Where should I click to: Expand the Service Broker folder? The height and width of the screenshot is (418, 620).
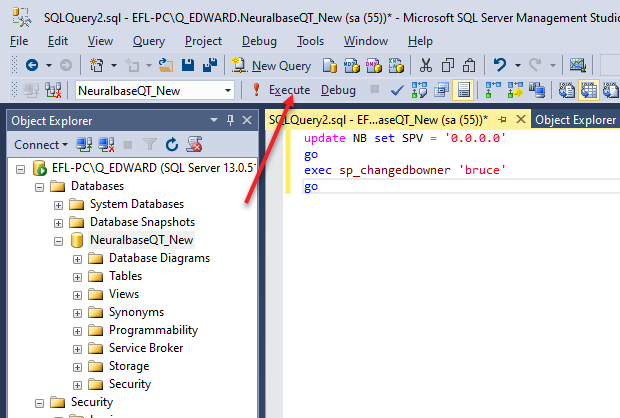click(x=78, y=349)
